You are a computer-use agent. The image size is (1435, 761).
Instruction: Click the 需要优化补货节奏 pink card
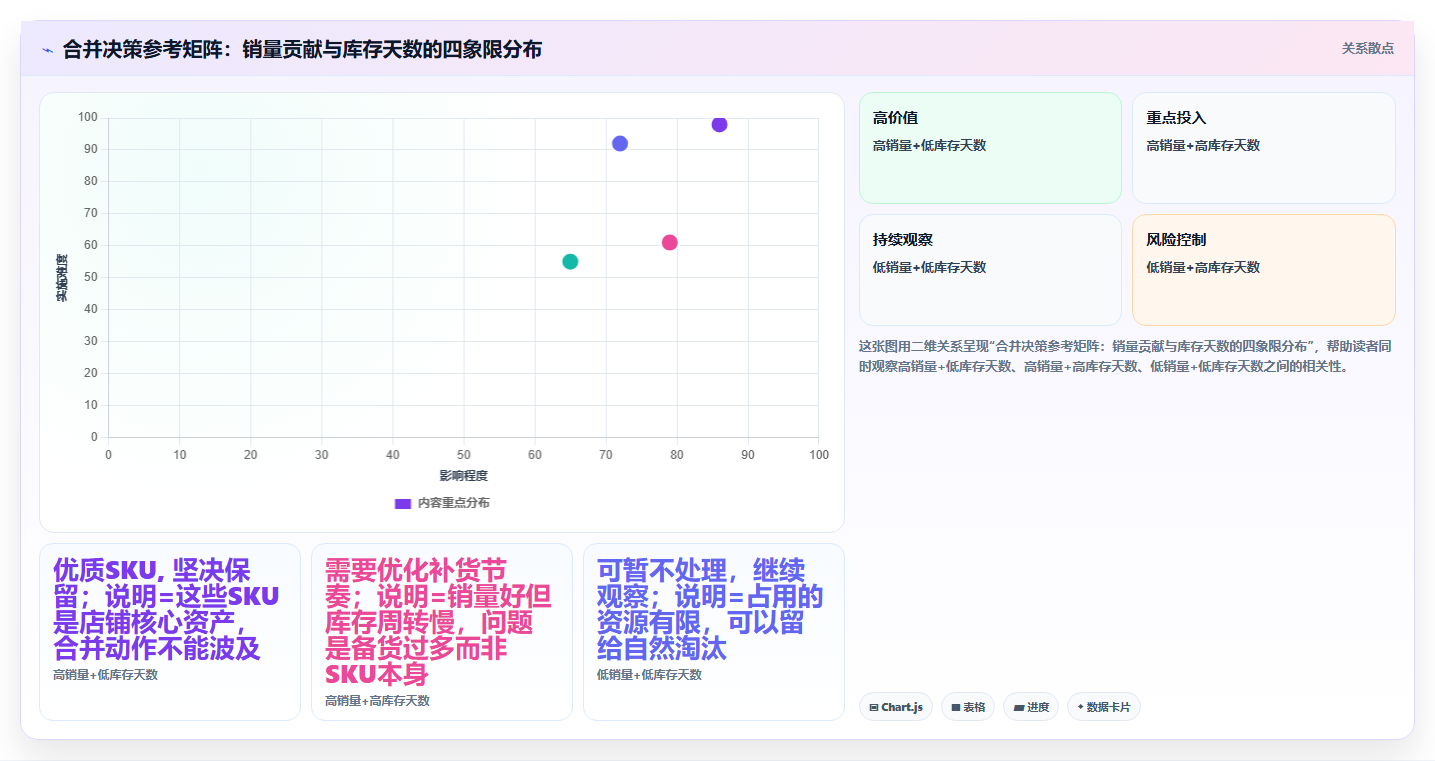(442, 632)
